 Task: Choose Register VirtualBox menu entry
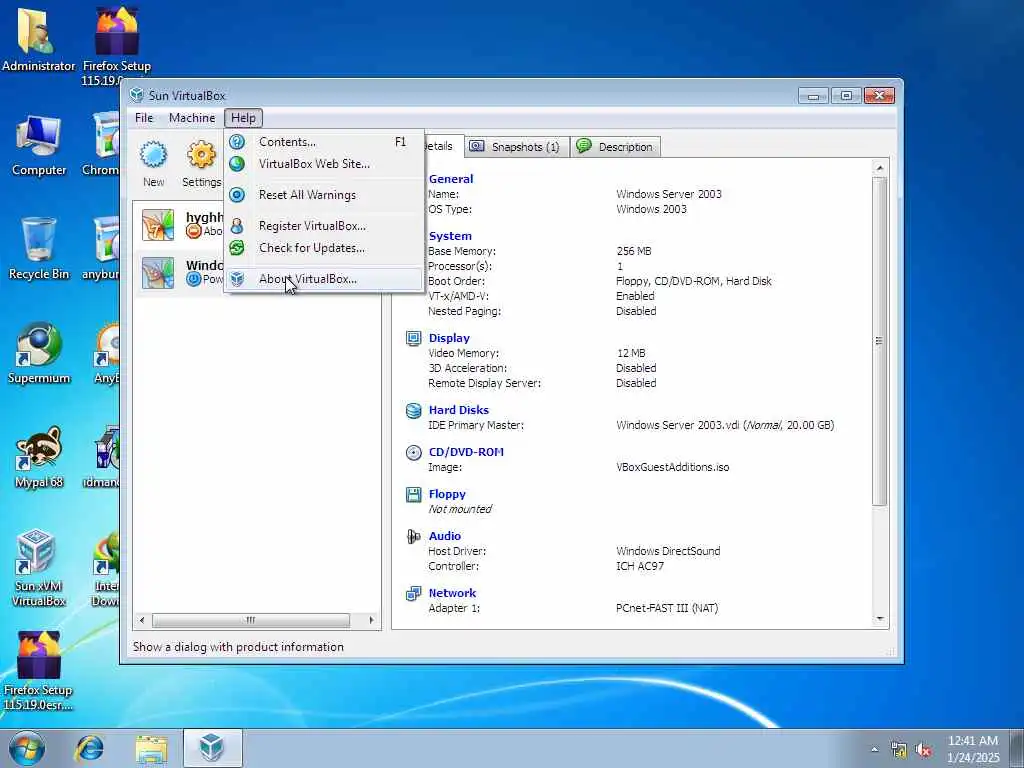(x=324, y=226)
